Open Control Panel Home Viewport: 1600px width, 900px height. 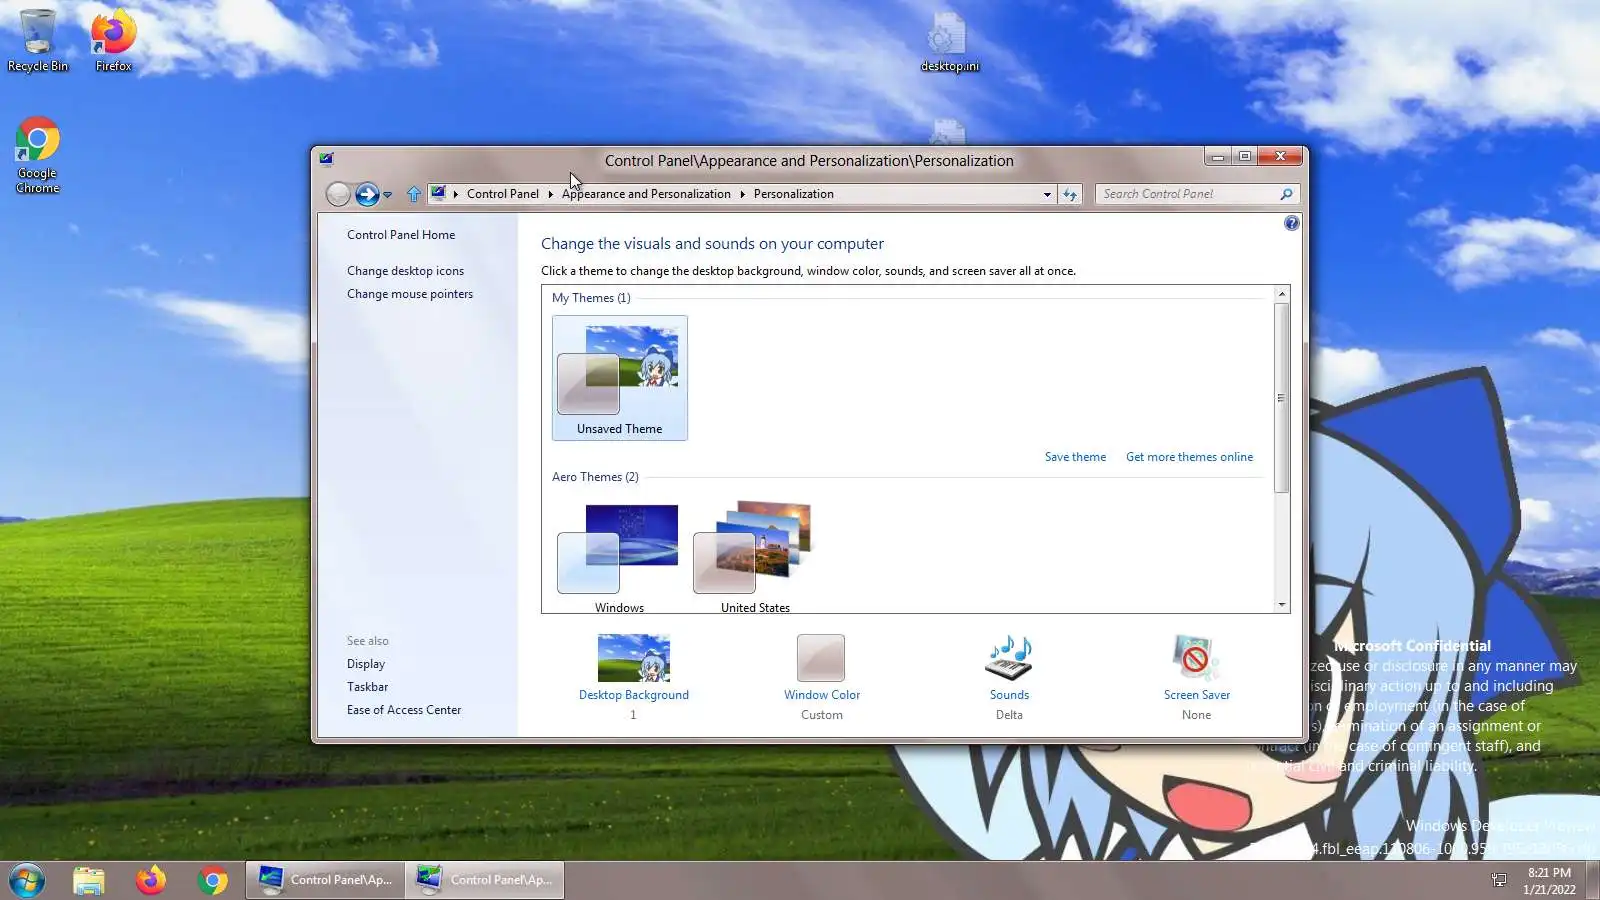[401, 235]
